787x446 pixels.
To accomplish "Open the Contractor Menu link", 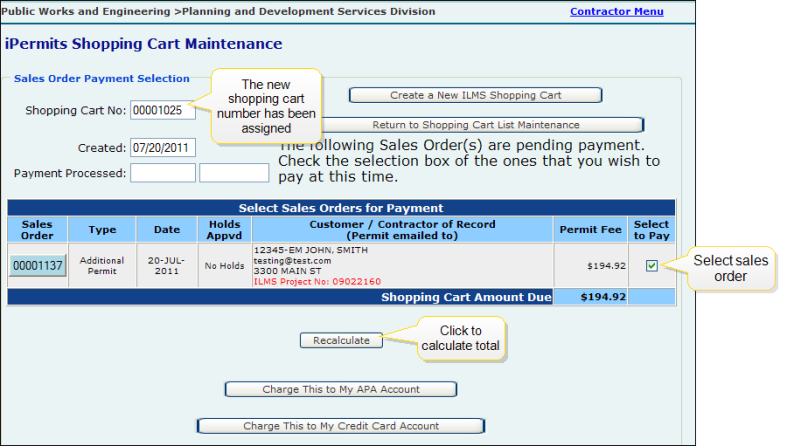I will [616, 12].
